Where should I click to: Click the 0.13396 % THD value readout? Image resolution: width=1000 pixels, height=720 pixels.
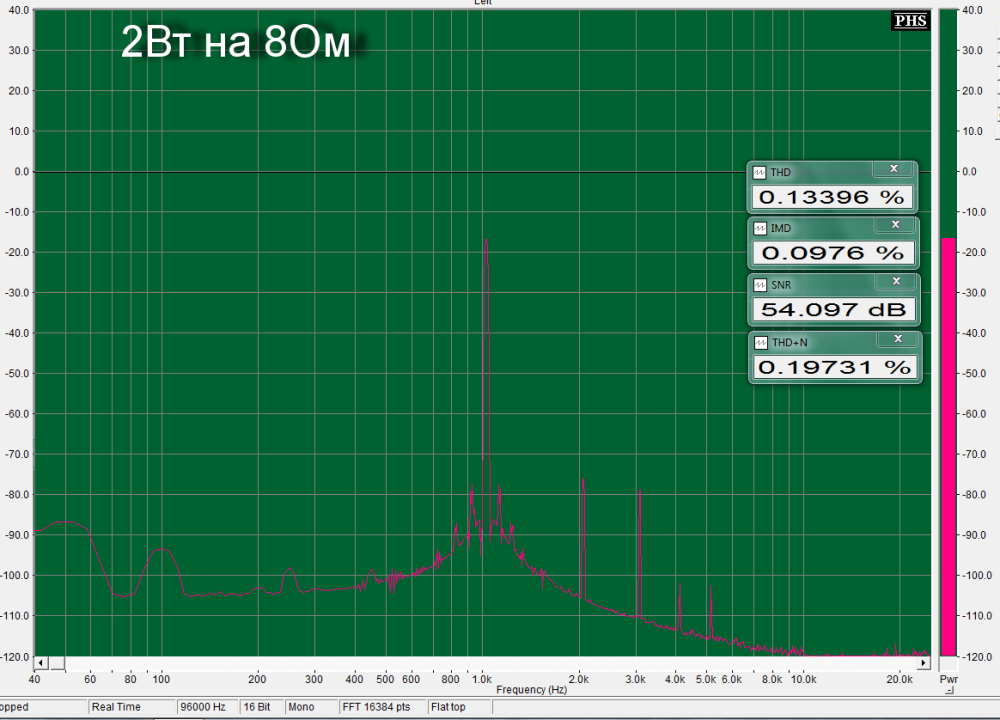[x=831, y=197]
